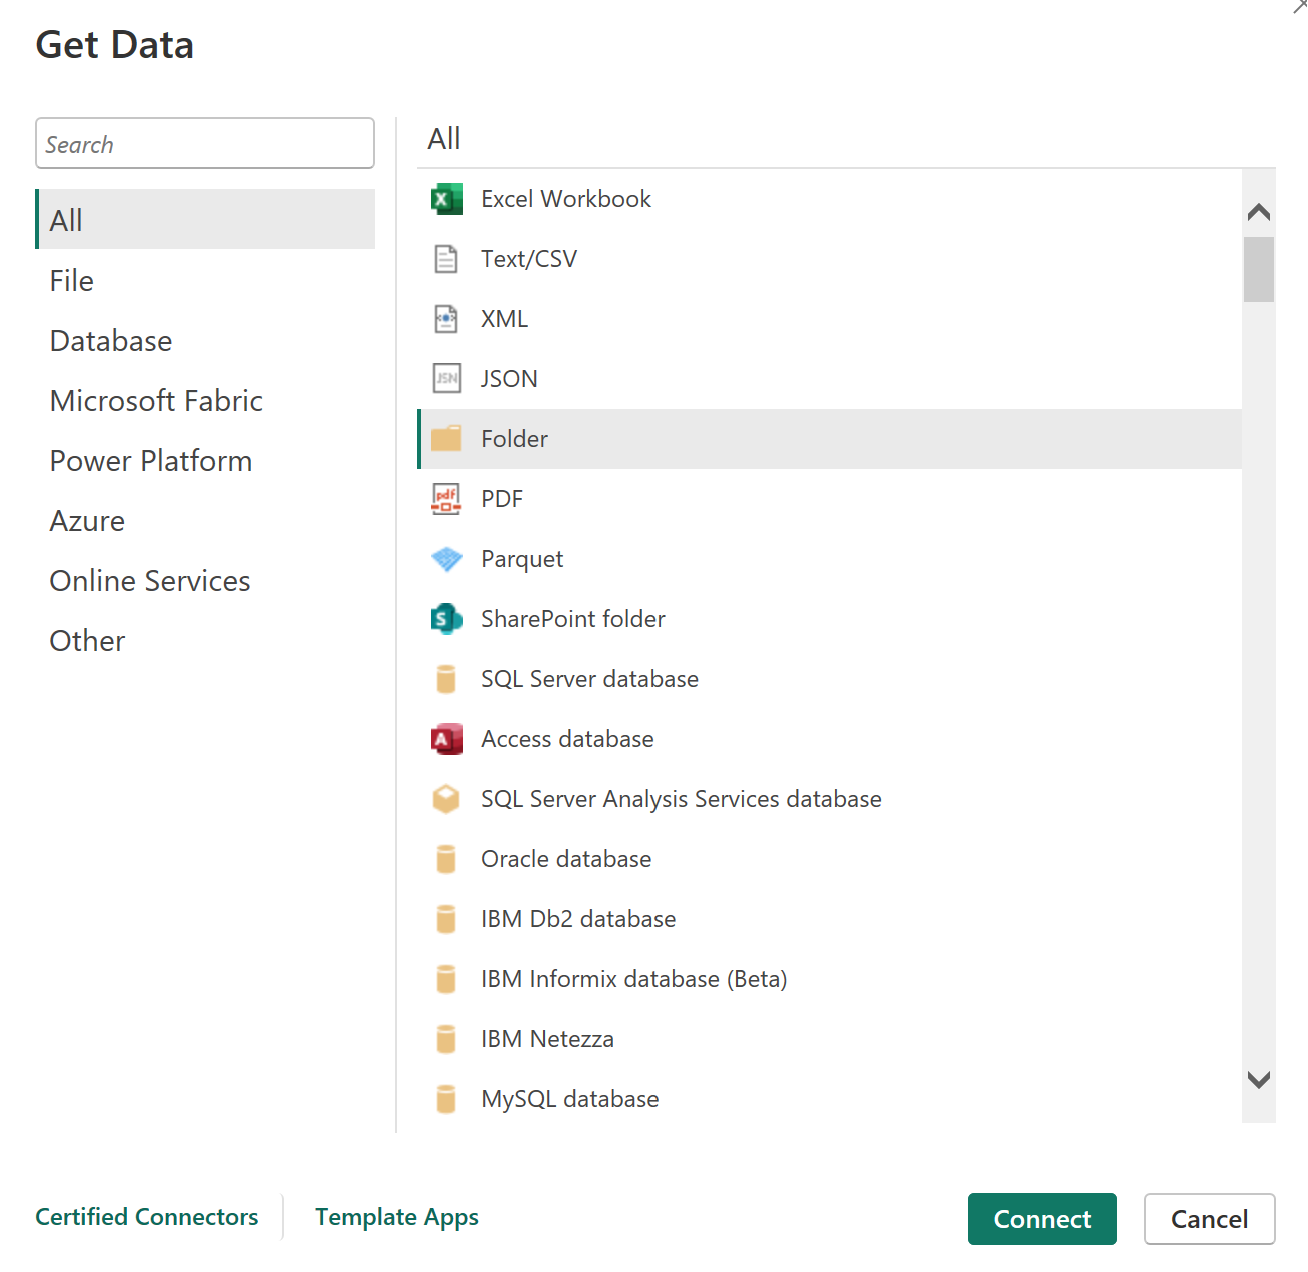Select the SharePoint folder icon
1308x1272 pixels.
tap(446, 619)
